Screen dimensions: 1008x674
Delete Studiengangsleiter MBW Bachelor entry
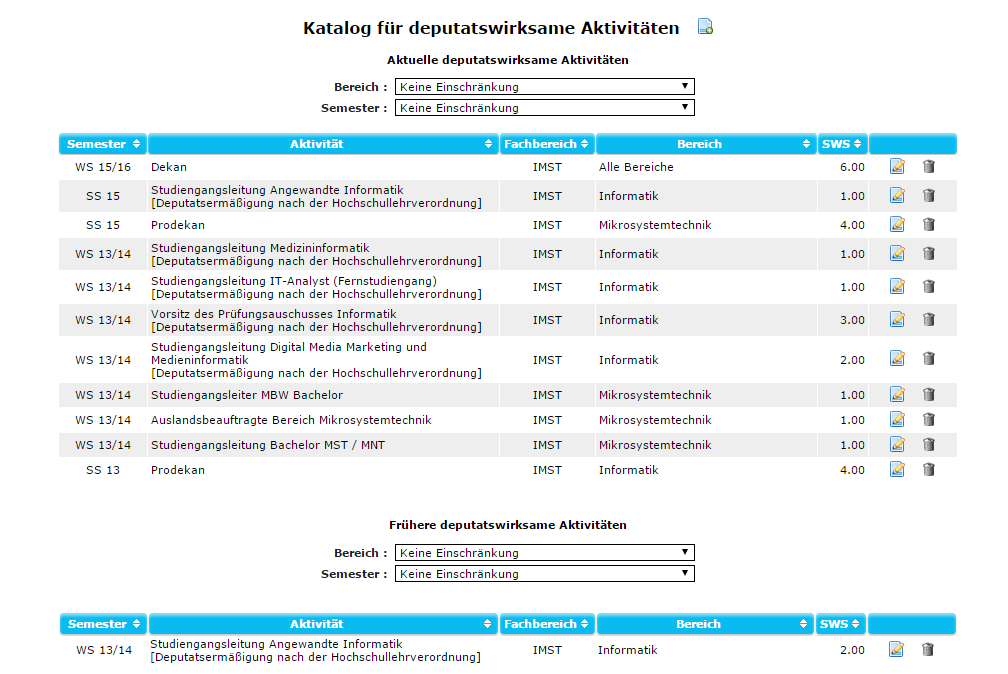click(x=929, y=394)
